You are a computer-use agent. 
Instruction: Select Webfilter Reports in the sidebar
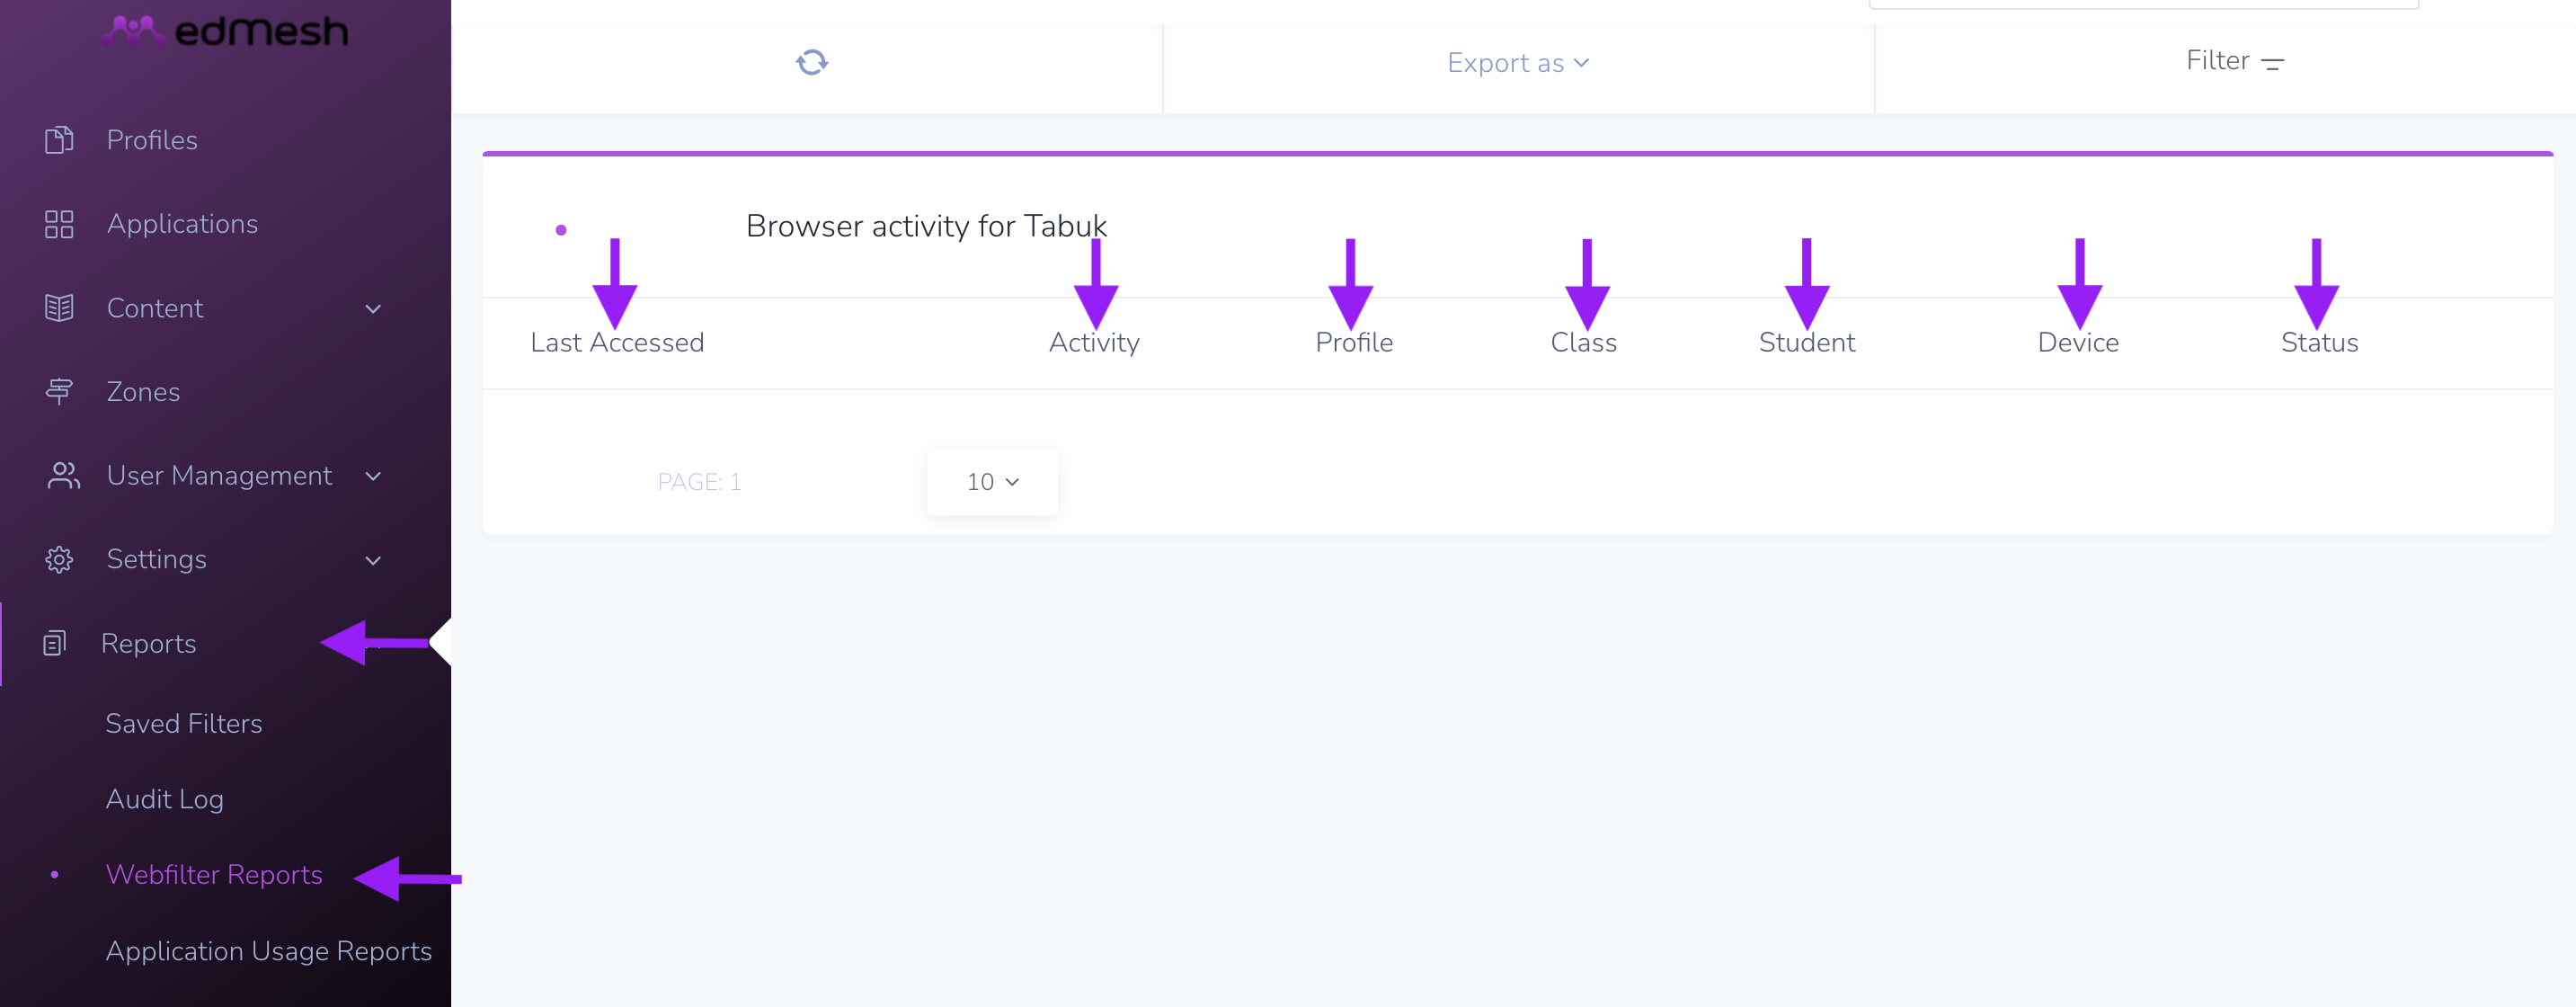214,875
